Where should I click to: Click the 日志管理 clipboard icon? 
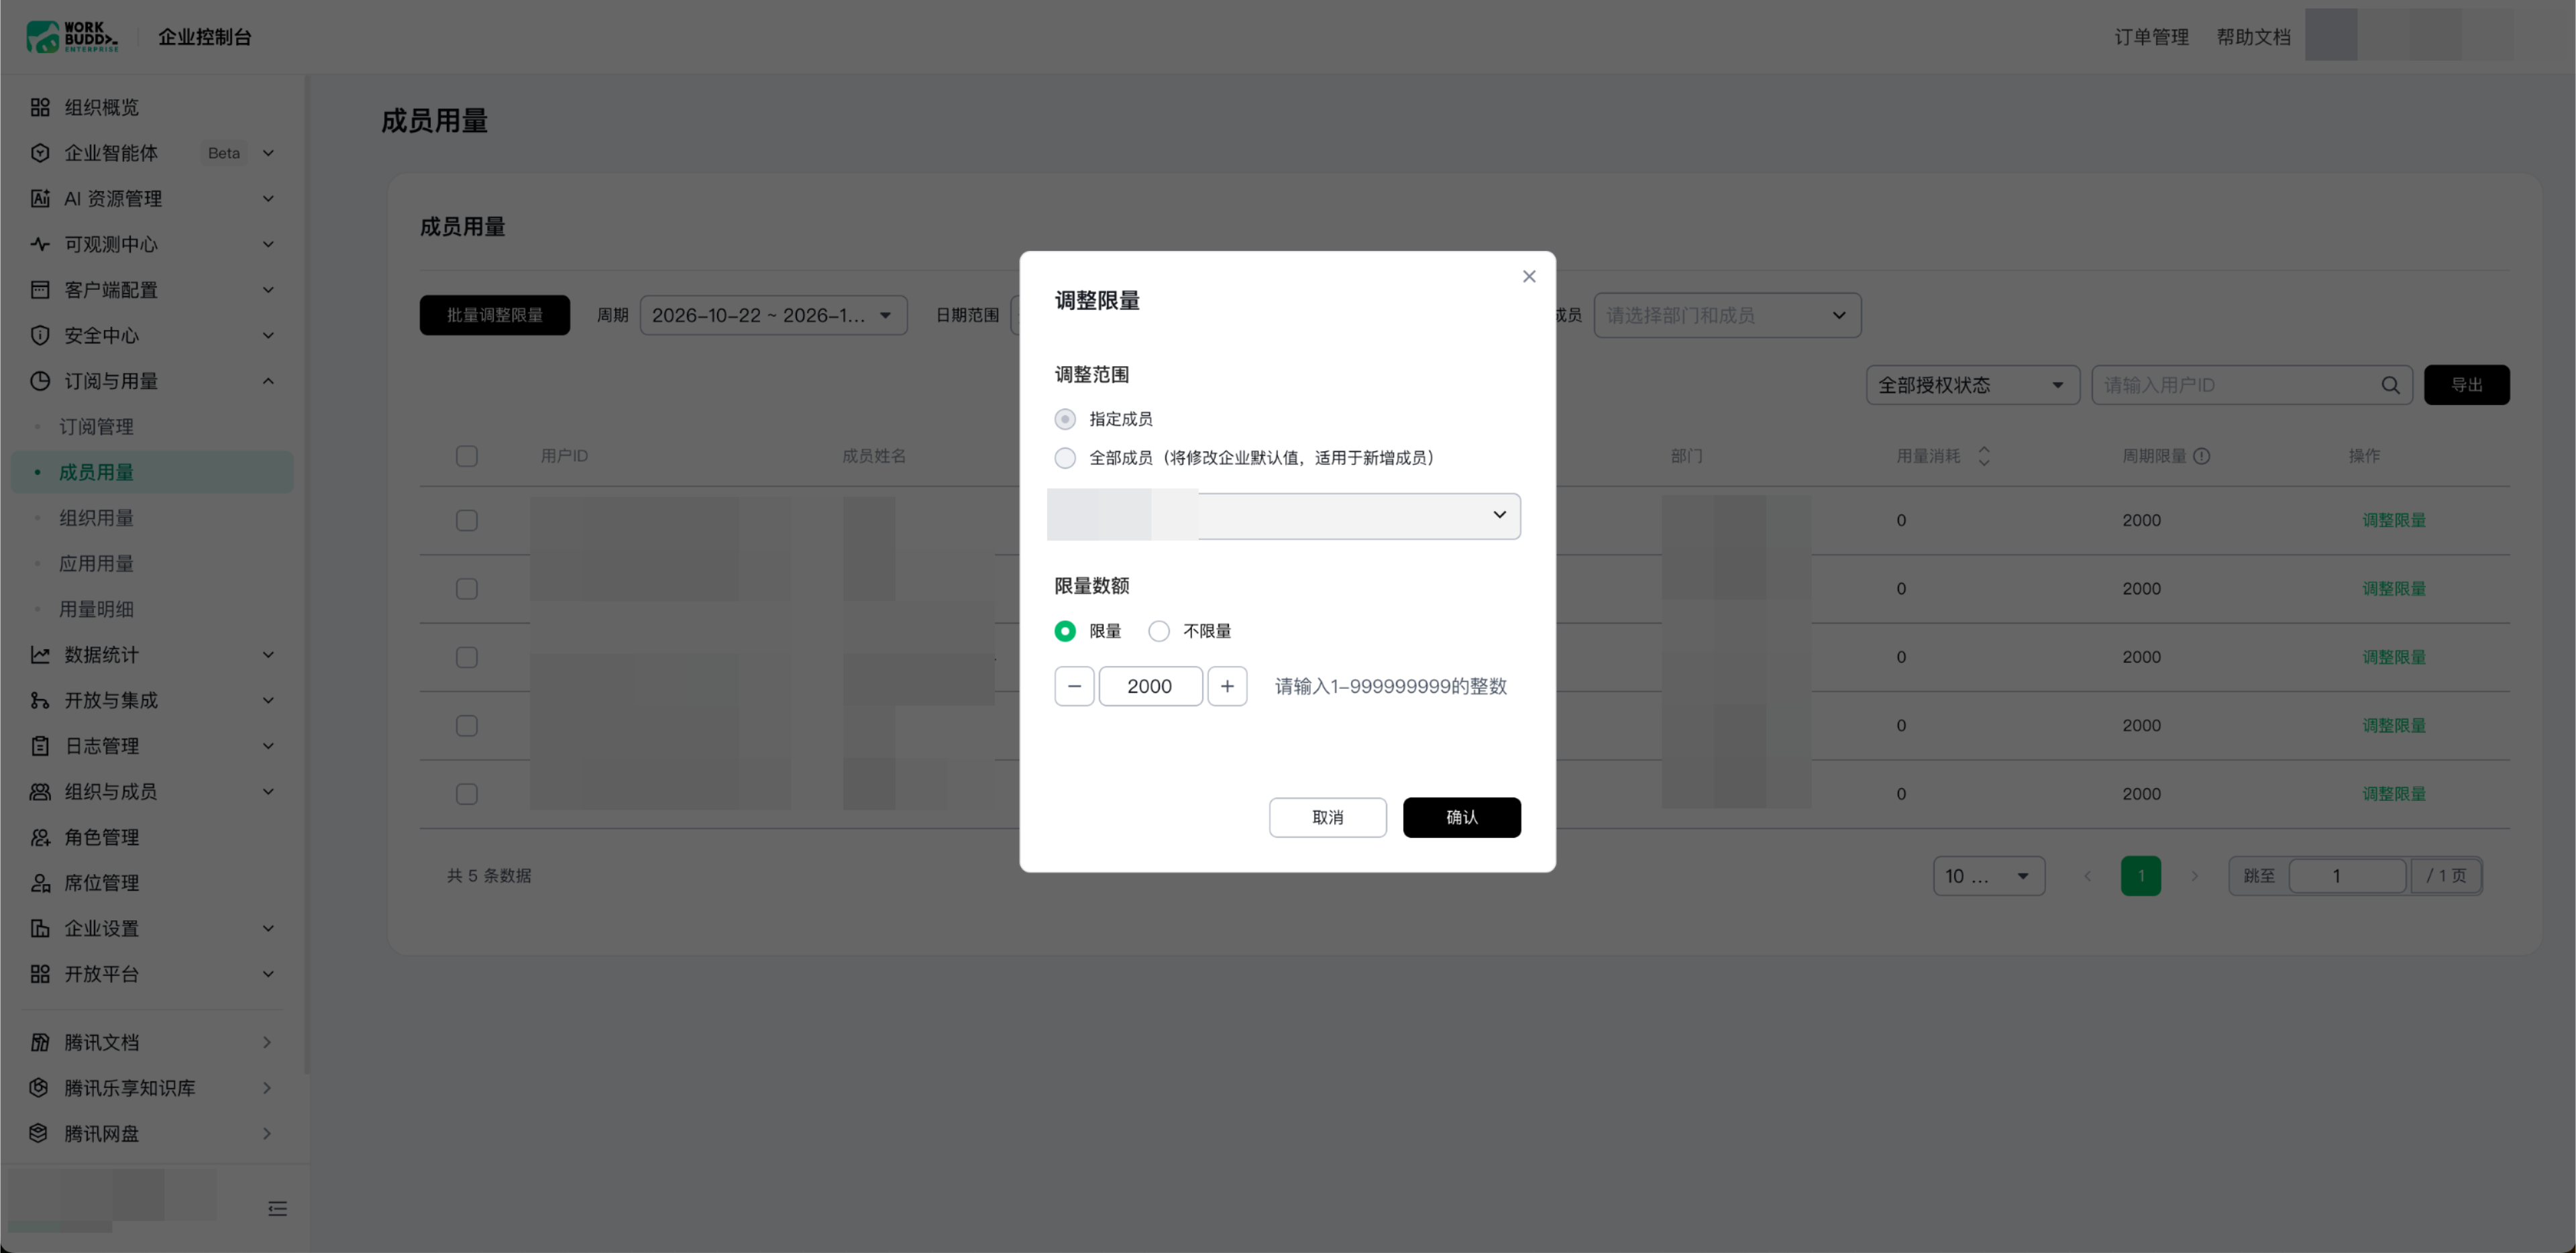40,746
